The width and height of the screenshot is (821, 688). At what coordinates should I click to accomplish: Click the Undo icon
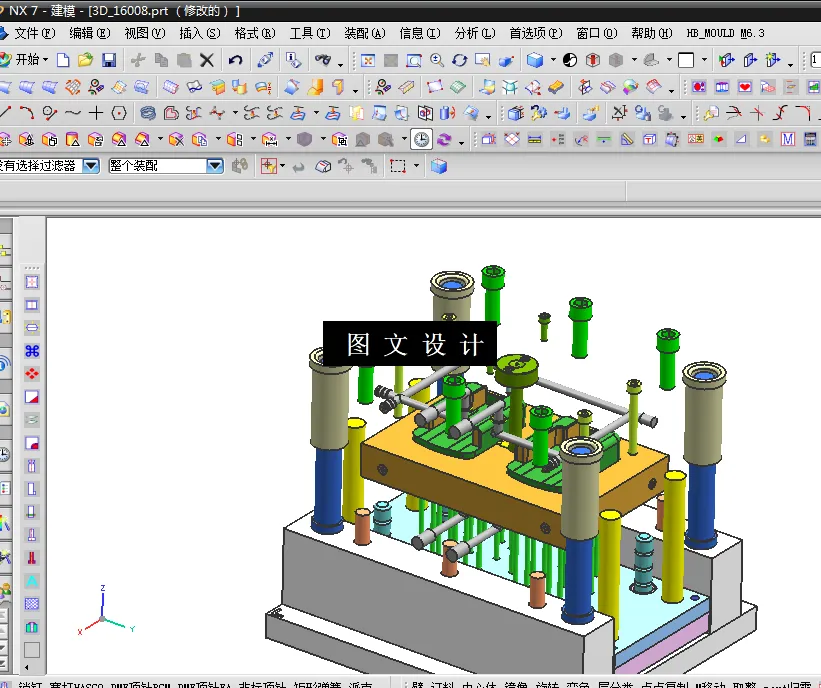(x=235, y=62)
